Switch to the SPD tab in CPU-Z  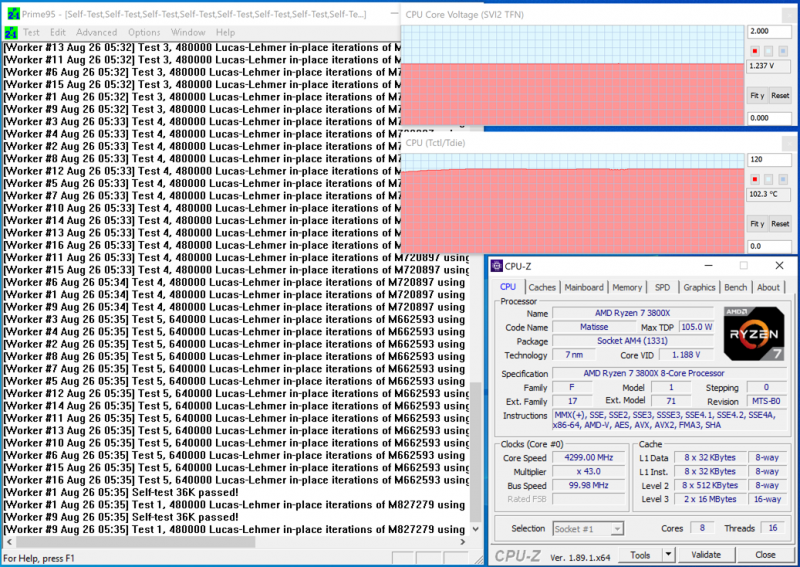pos(662,287)
